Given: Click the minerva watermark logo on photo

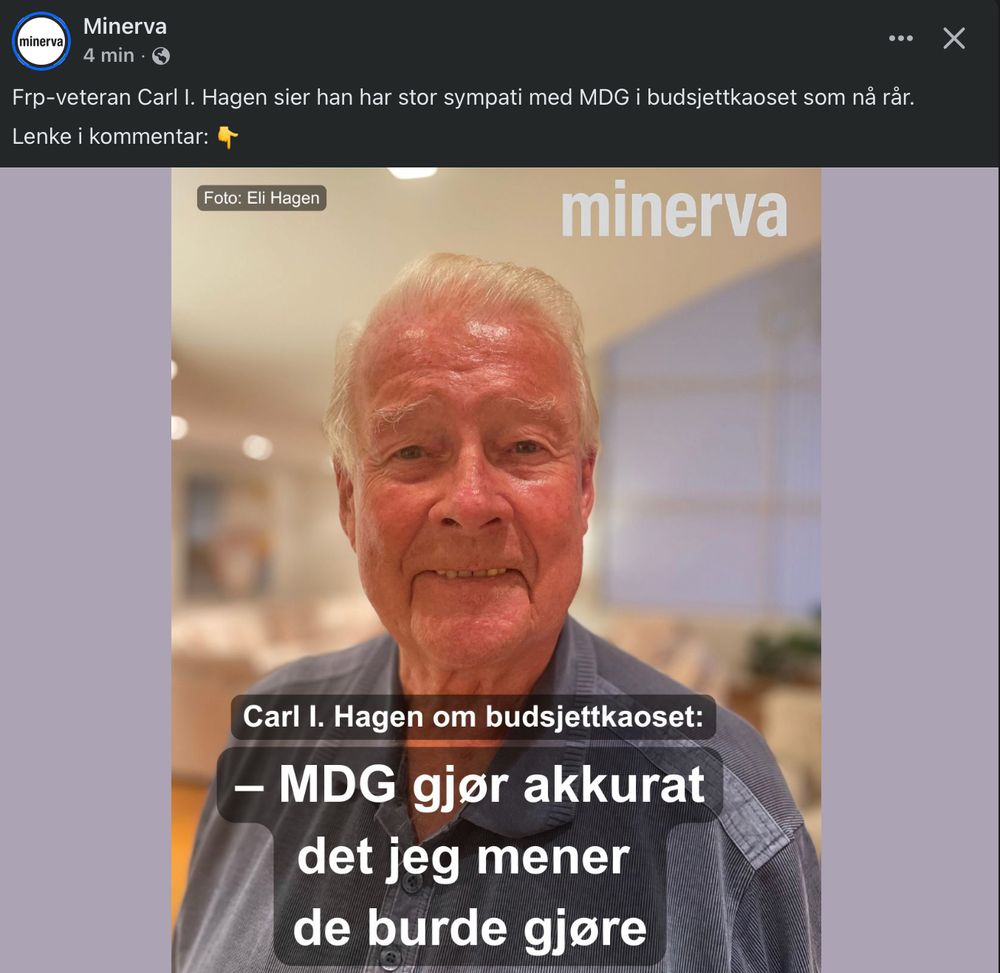Looking at the screenshot, I should coord(674,209).
